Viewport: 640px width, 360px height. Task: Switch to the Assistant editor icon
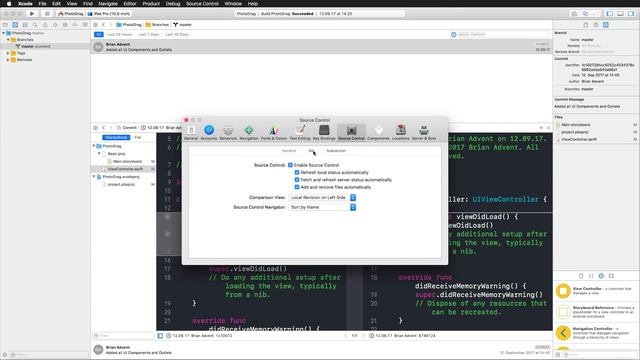click(x=585, y=13)
